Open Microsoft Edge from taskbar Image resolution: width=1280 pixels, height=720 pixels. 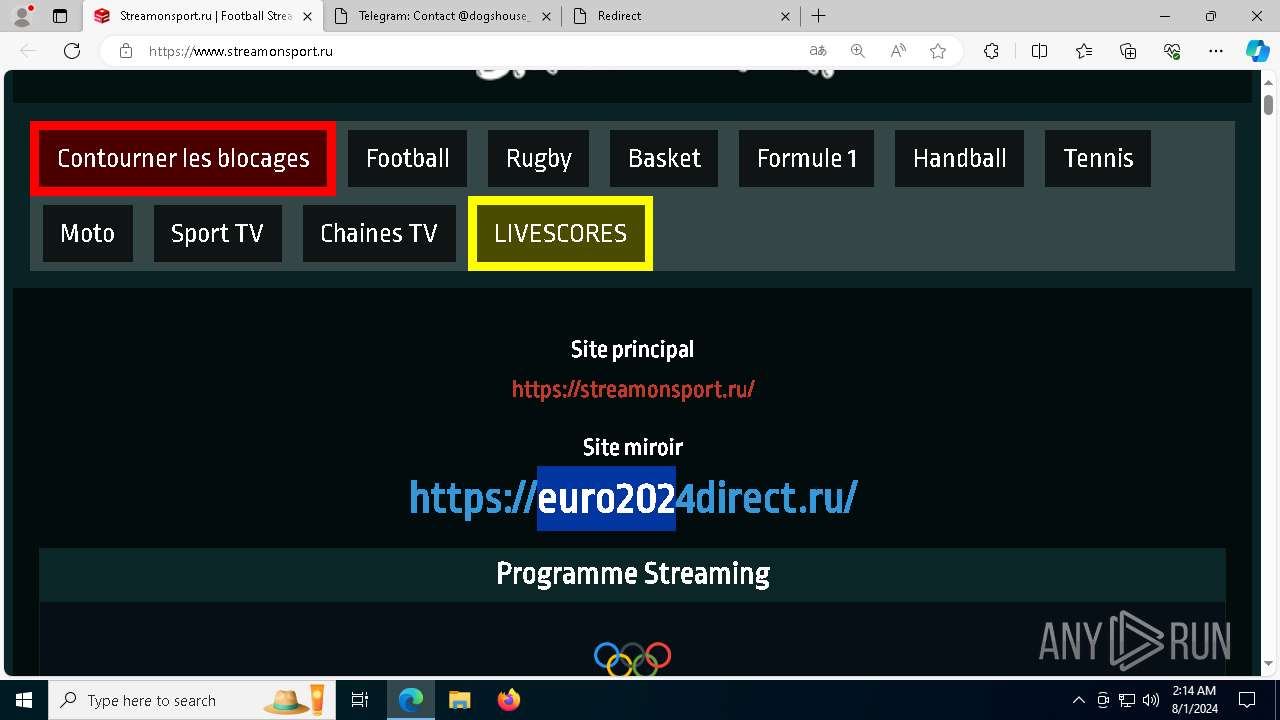pos(411,700)
